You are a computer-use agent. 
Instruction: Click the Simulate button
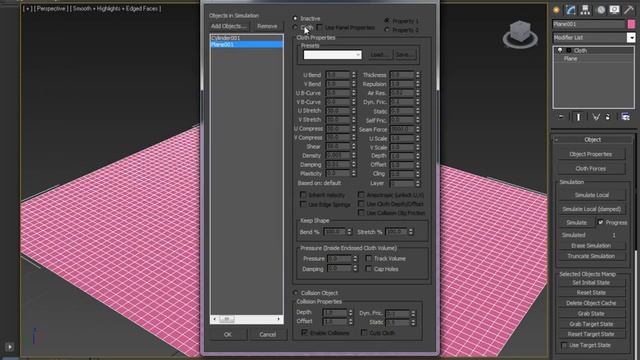[576, 223]
